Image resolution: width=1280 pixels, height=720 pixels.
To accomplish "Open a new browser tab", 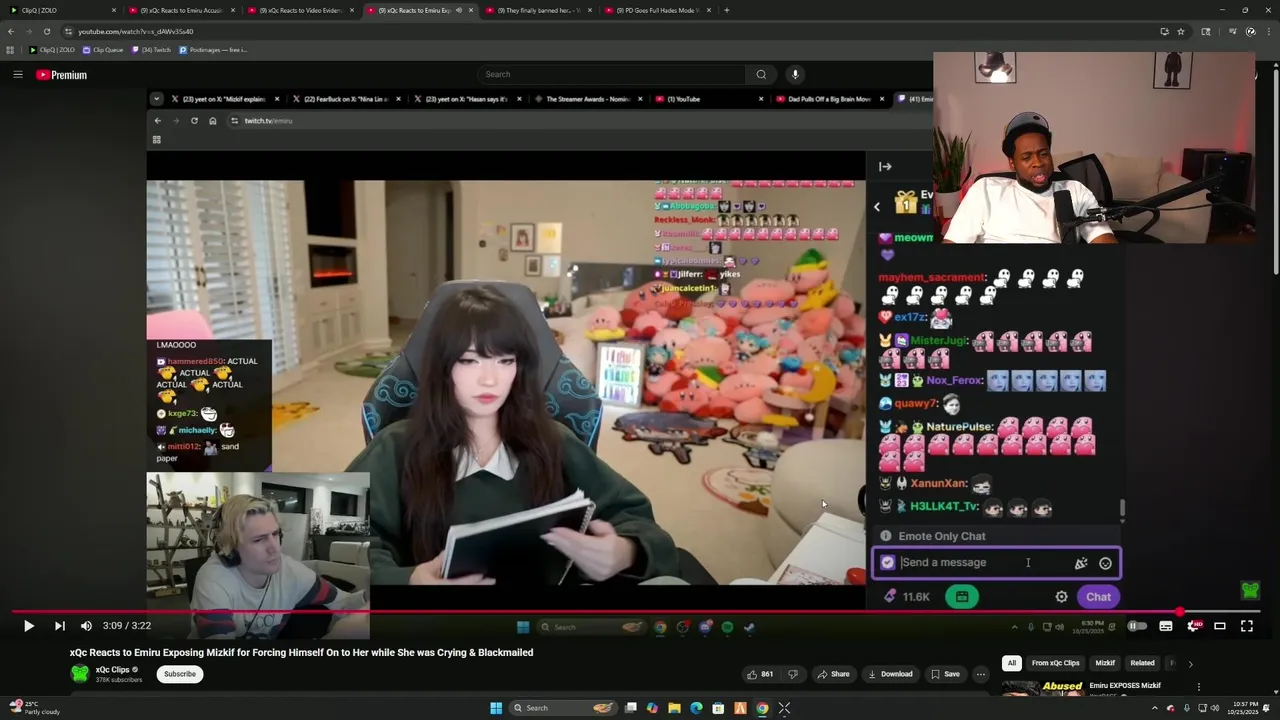I will point(726,10).
